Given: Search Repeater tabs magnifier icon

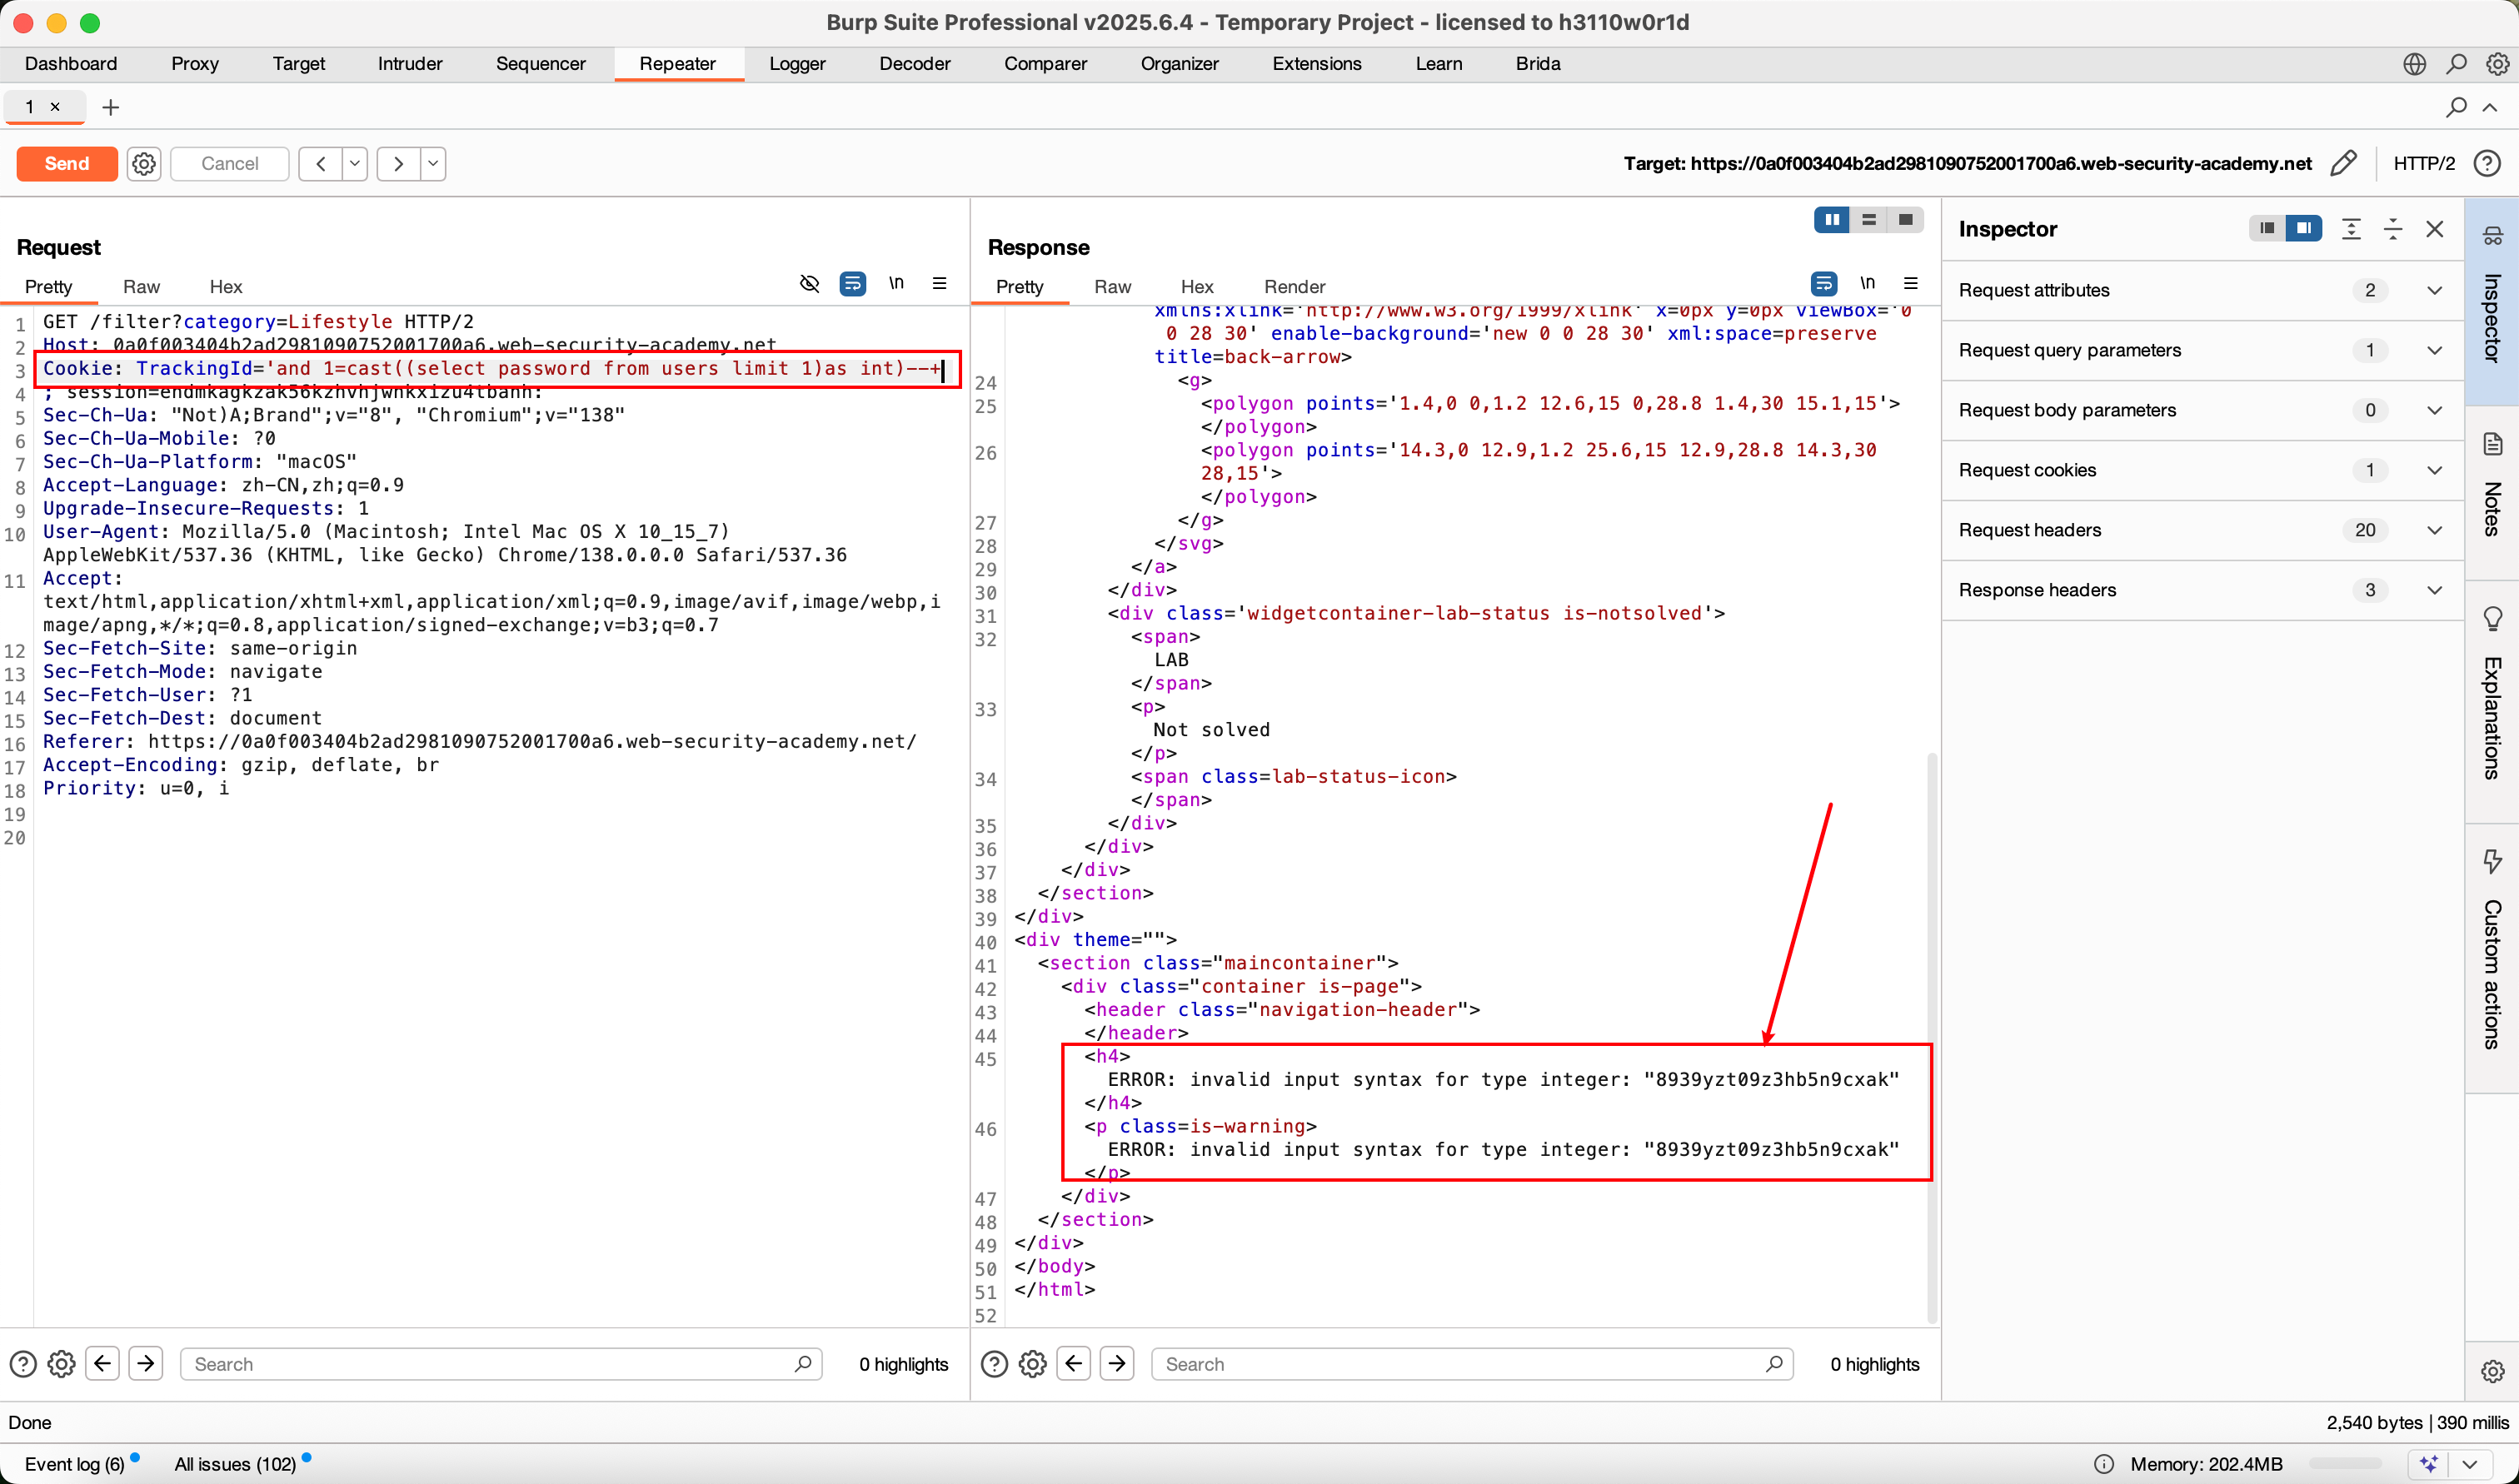Looking at the screenshot, I should coord(2456,107).
